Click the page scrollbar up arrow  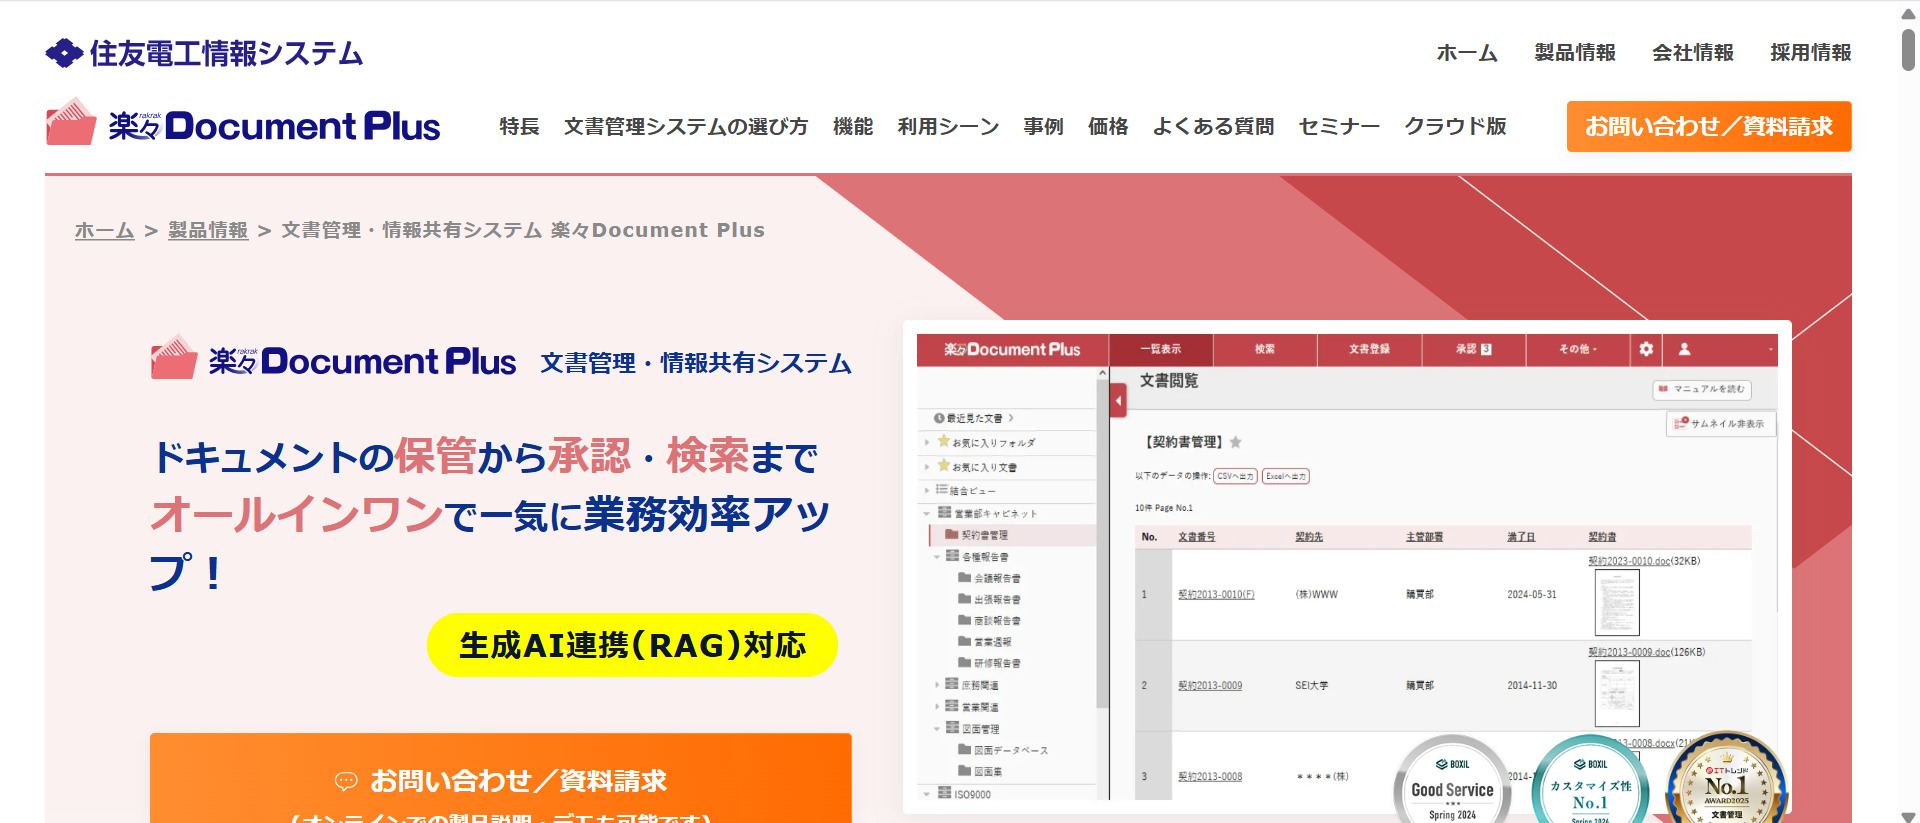pos(1908,13)
